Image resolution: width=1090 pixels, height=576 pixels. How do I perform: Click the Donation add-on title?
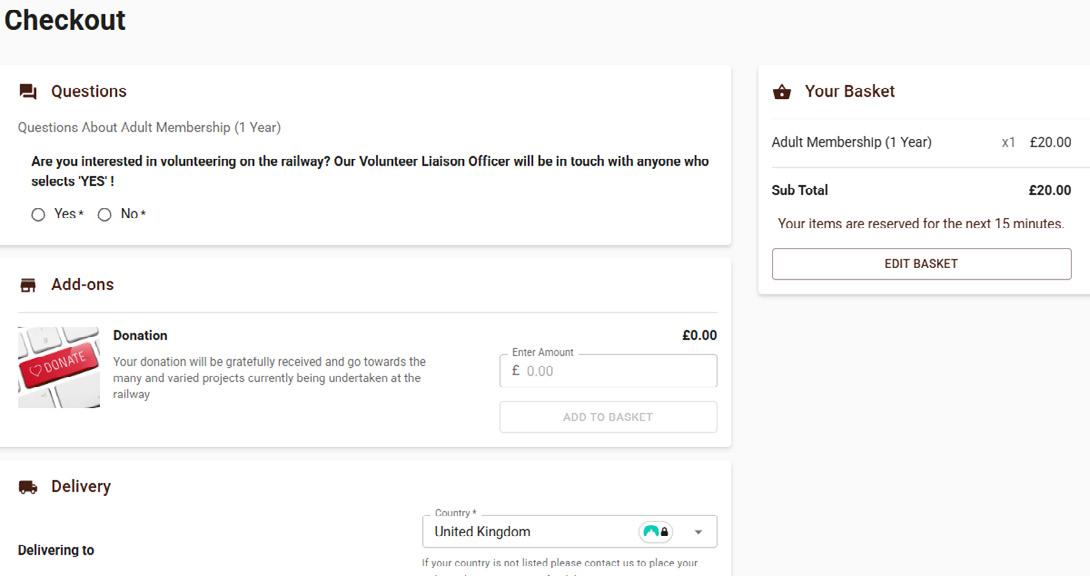point(140,335)
